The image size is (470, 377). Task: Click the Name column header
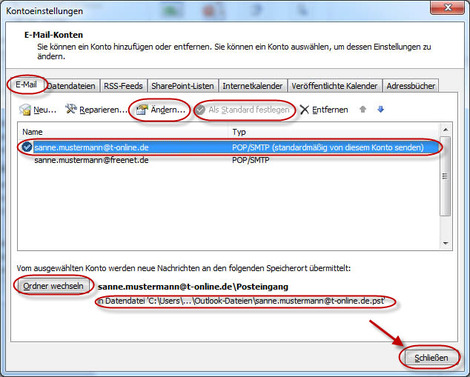click(x=123, y=132)
